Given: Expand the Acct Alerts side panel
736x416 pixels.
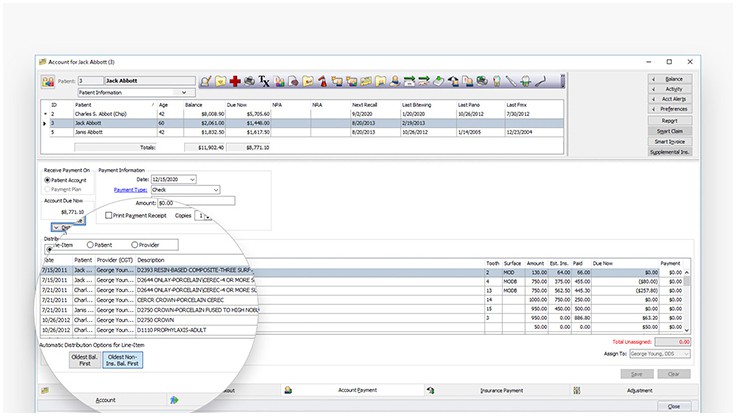Looking at the screenshot, I should pyautogui.click(x=670, y=99).
